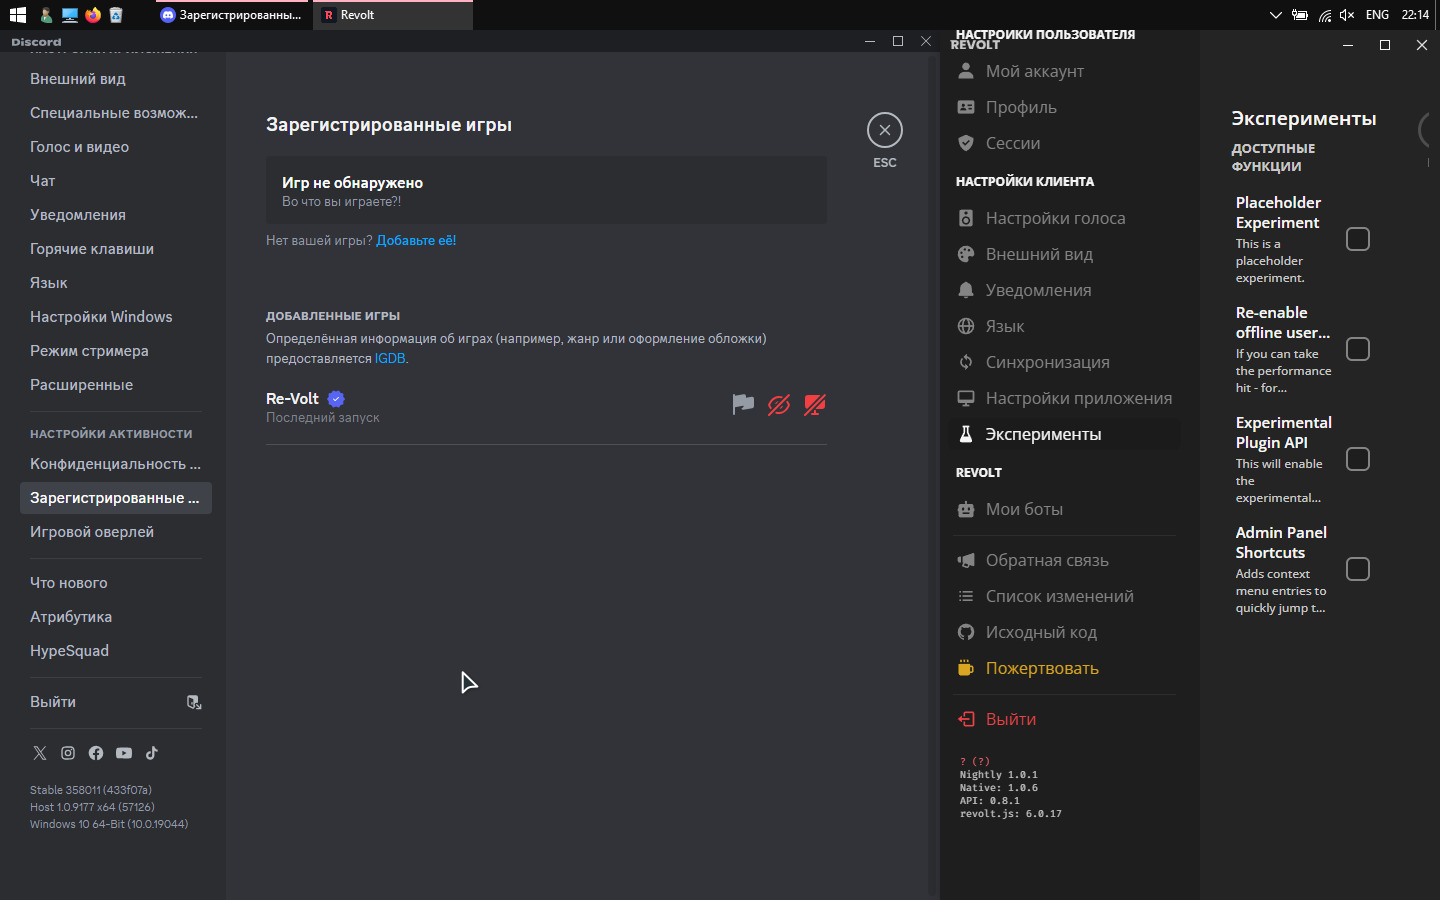Screen dimensions: 1440x900
Task: Open "Уведомления" in Revolt settings
Action: [x=1066, y=290]
